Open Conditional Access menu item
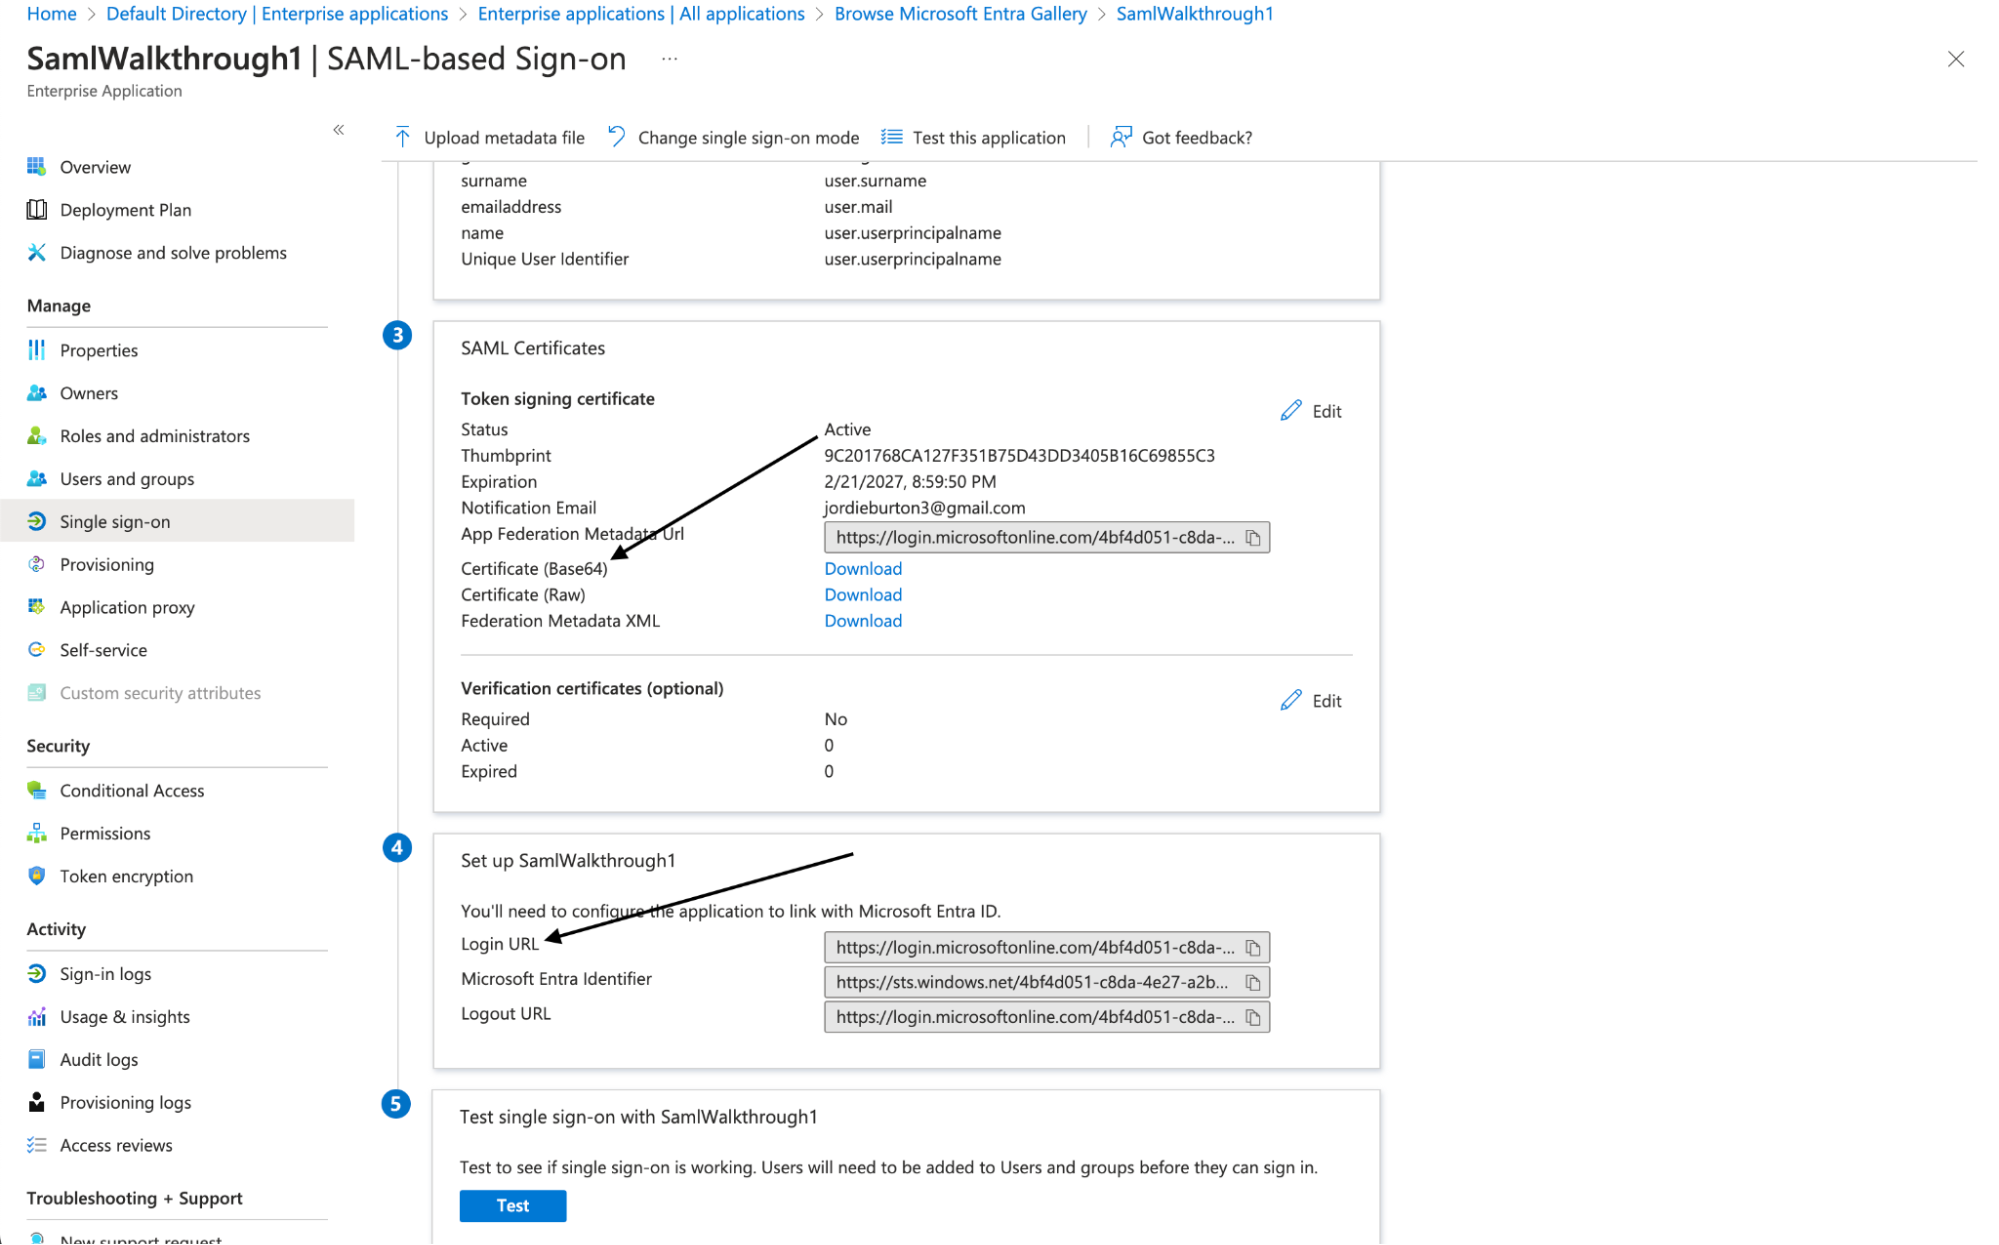The image size is (1999, 1245). pyautogui.click(x=132, y=791)
